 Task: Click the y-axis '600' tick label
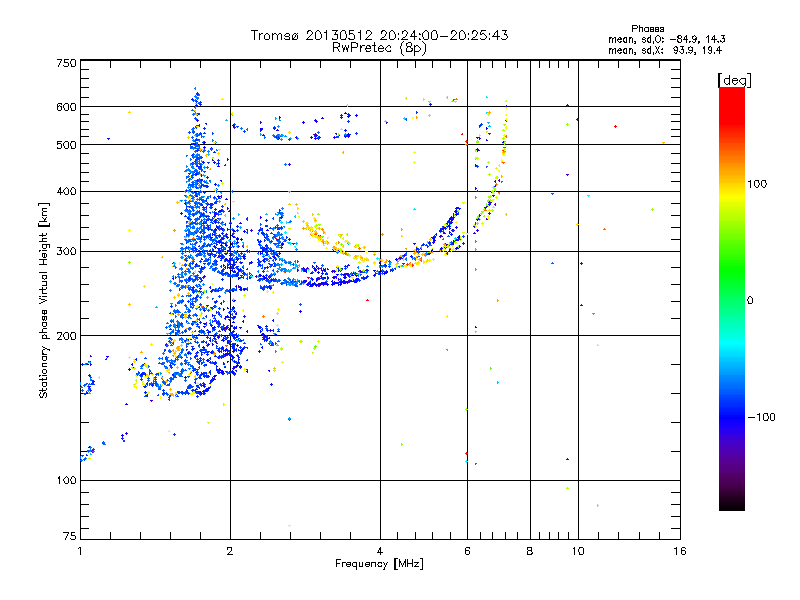(x=66, y=107)
